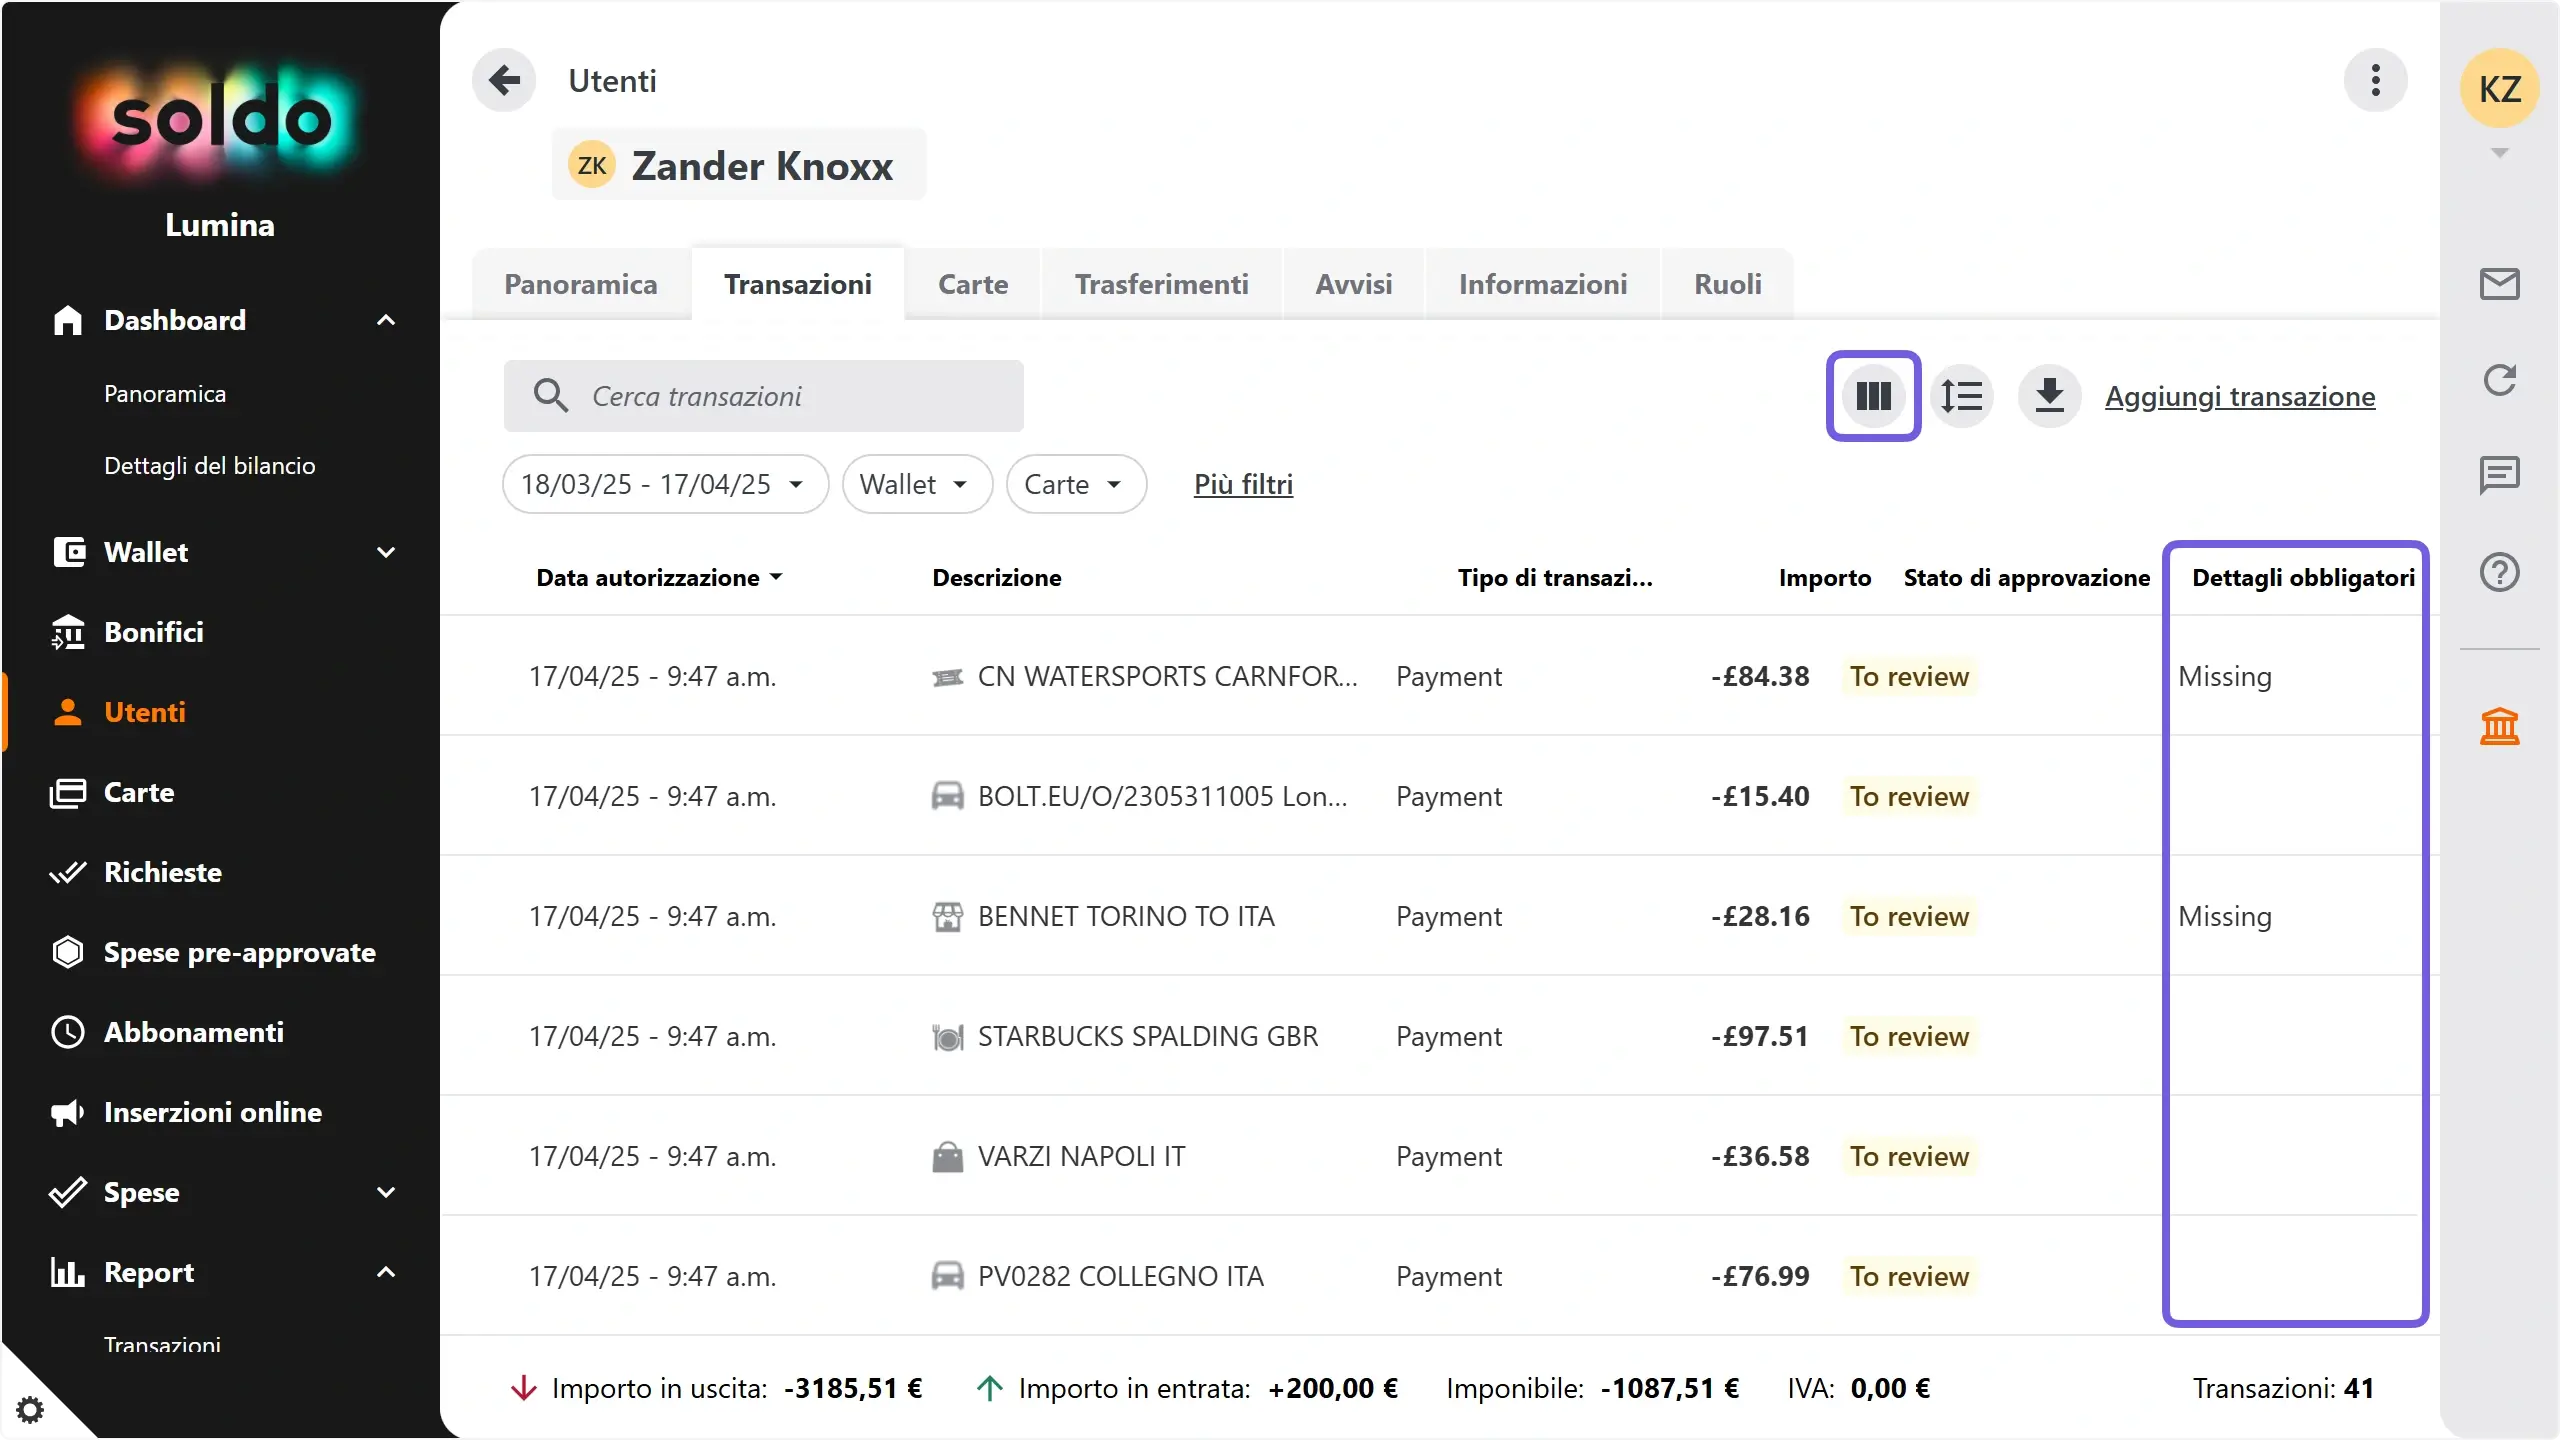Expand the dropdown arrow under KZ avatar
This screenshot has height=1440, width=2560.
click(2499, 153)
